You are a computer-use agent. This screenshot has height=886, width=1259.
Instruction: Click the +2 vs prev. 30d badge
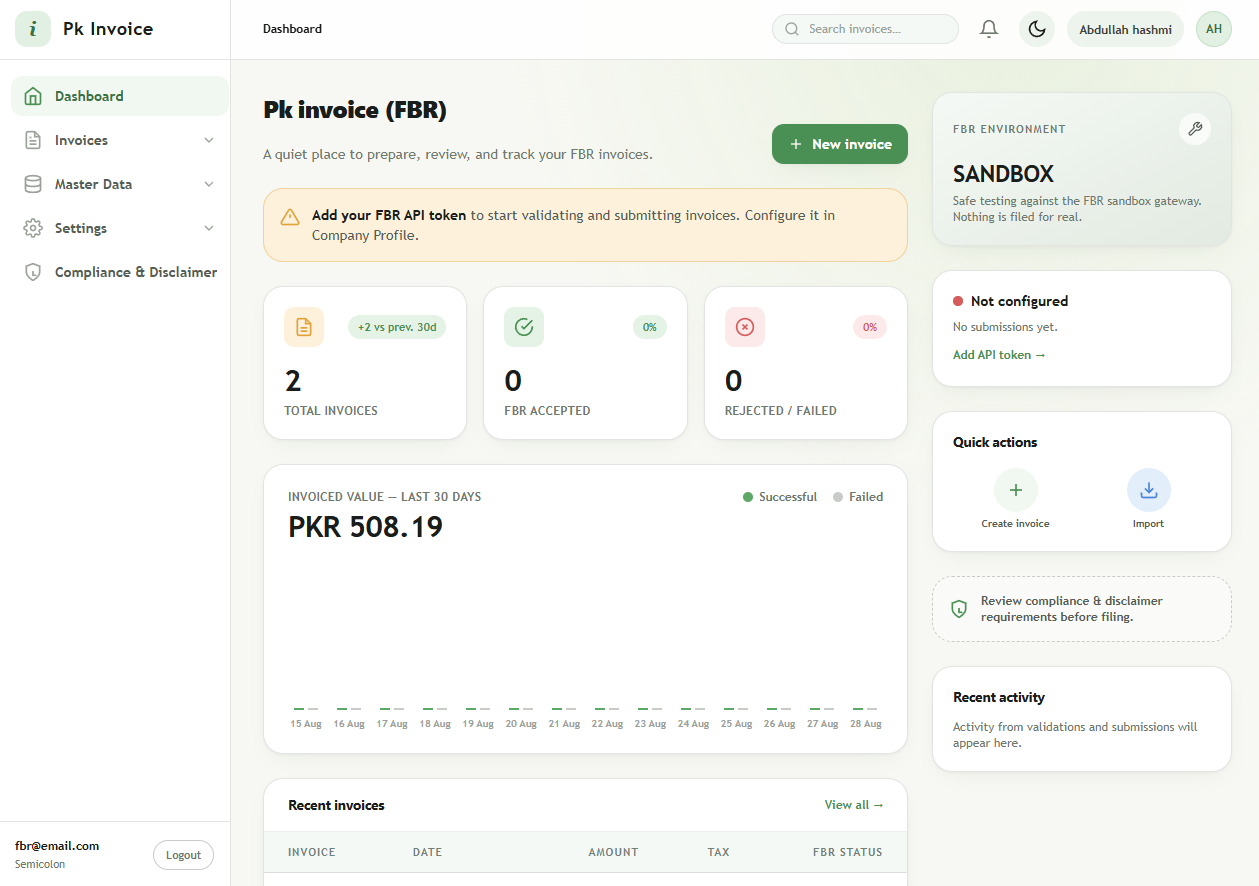[x=397, y=327]
